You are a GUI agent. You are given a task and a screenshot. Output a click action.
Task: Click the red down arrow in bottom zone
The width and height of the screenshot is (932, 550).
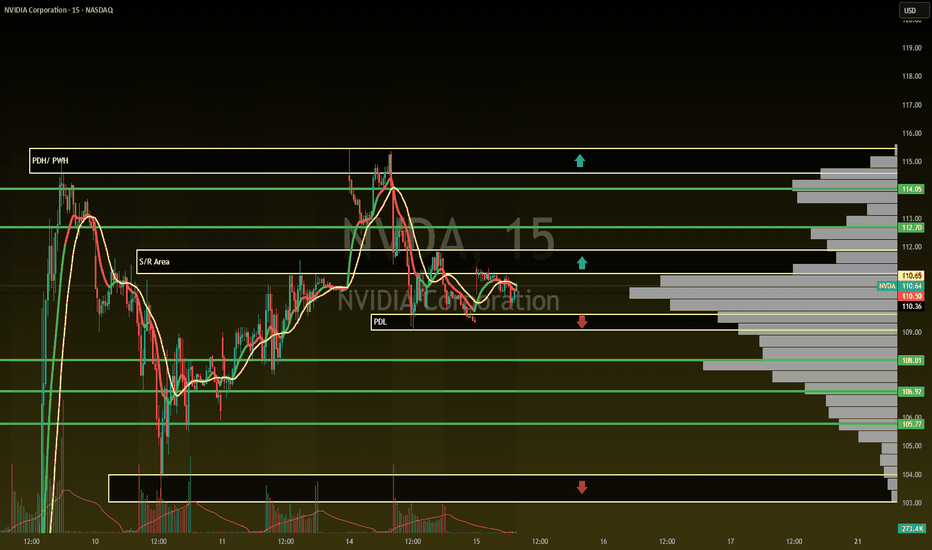coord(582,487)
